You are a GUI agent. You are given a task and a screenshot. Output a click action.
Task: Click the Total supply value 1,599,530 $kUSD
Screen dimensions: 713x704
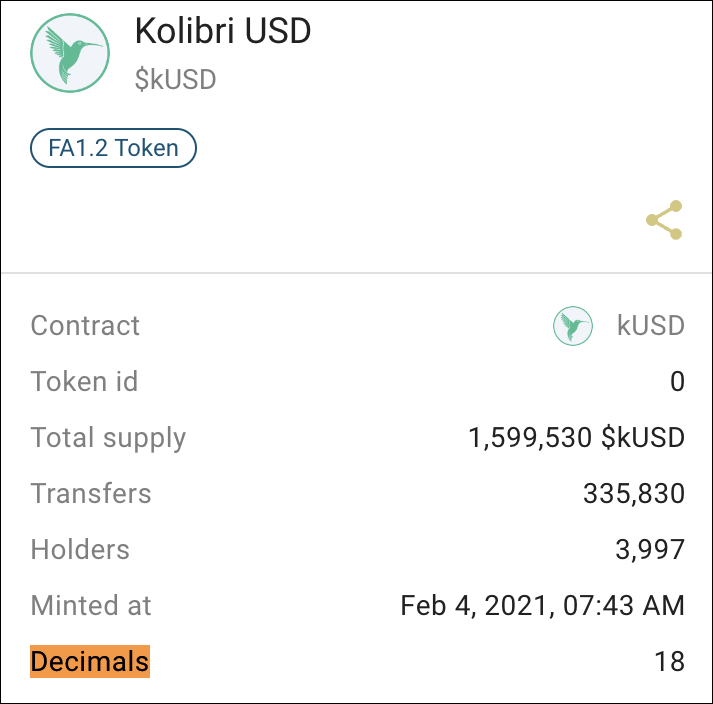click(576, 438)
